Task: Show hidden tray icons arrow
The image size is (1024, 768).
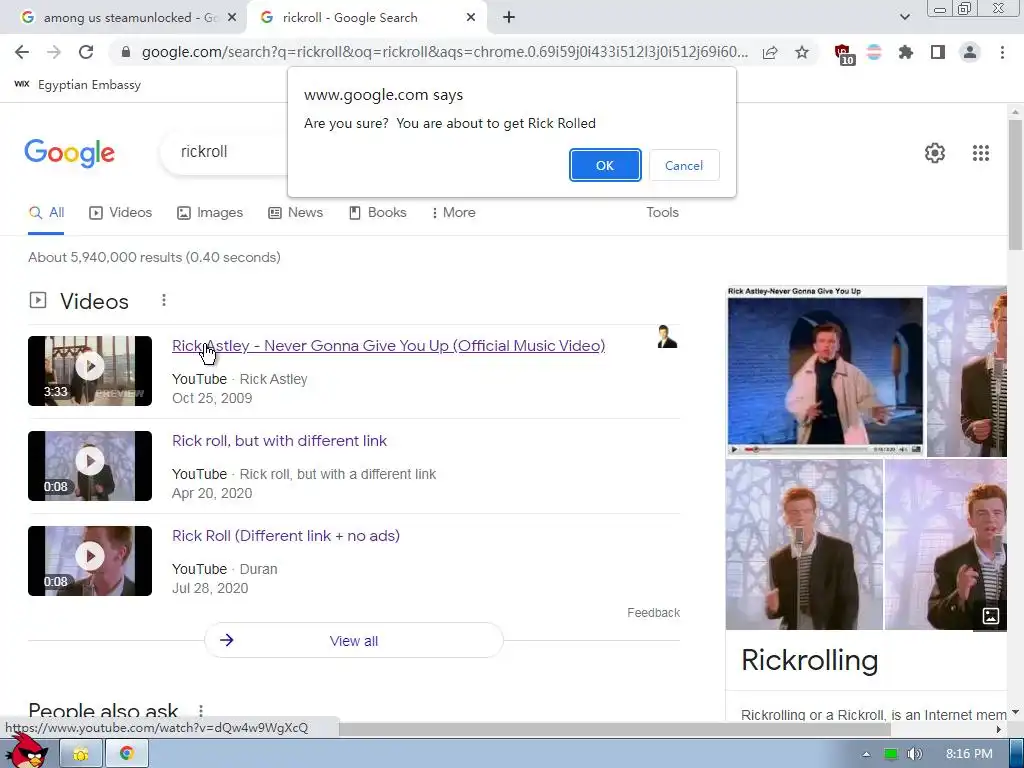Action: (866, 754)
